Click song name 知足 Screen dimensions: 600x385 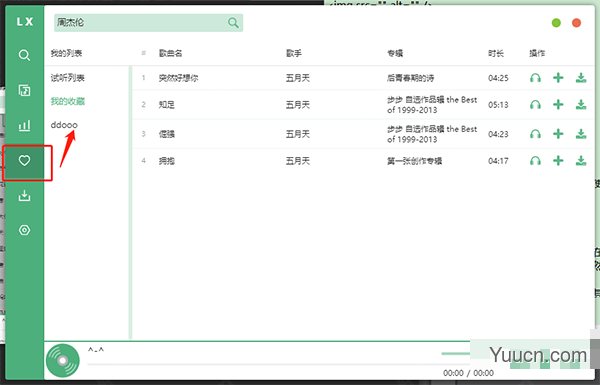point(167,104)
